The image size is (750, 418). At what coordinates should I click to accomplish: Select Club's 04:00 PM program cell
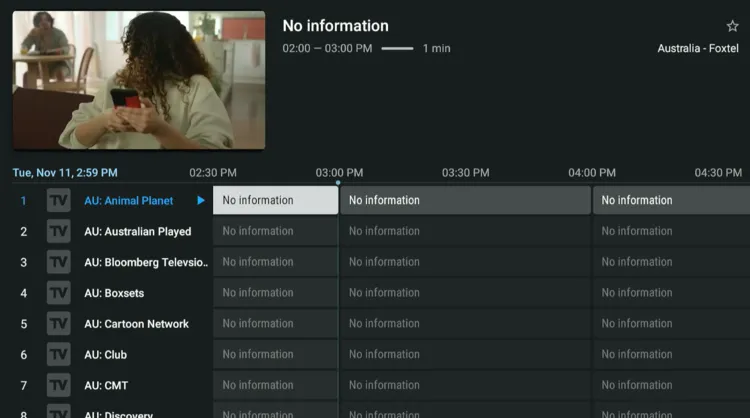click(x=671, y=354)
